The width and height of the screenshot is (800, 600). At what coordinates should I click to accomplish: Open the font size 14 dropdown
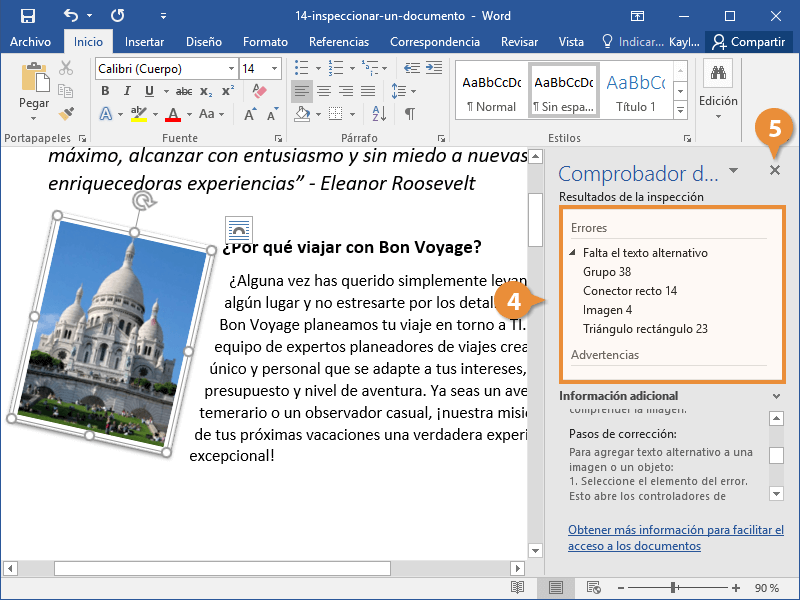tap(274, 68)
